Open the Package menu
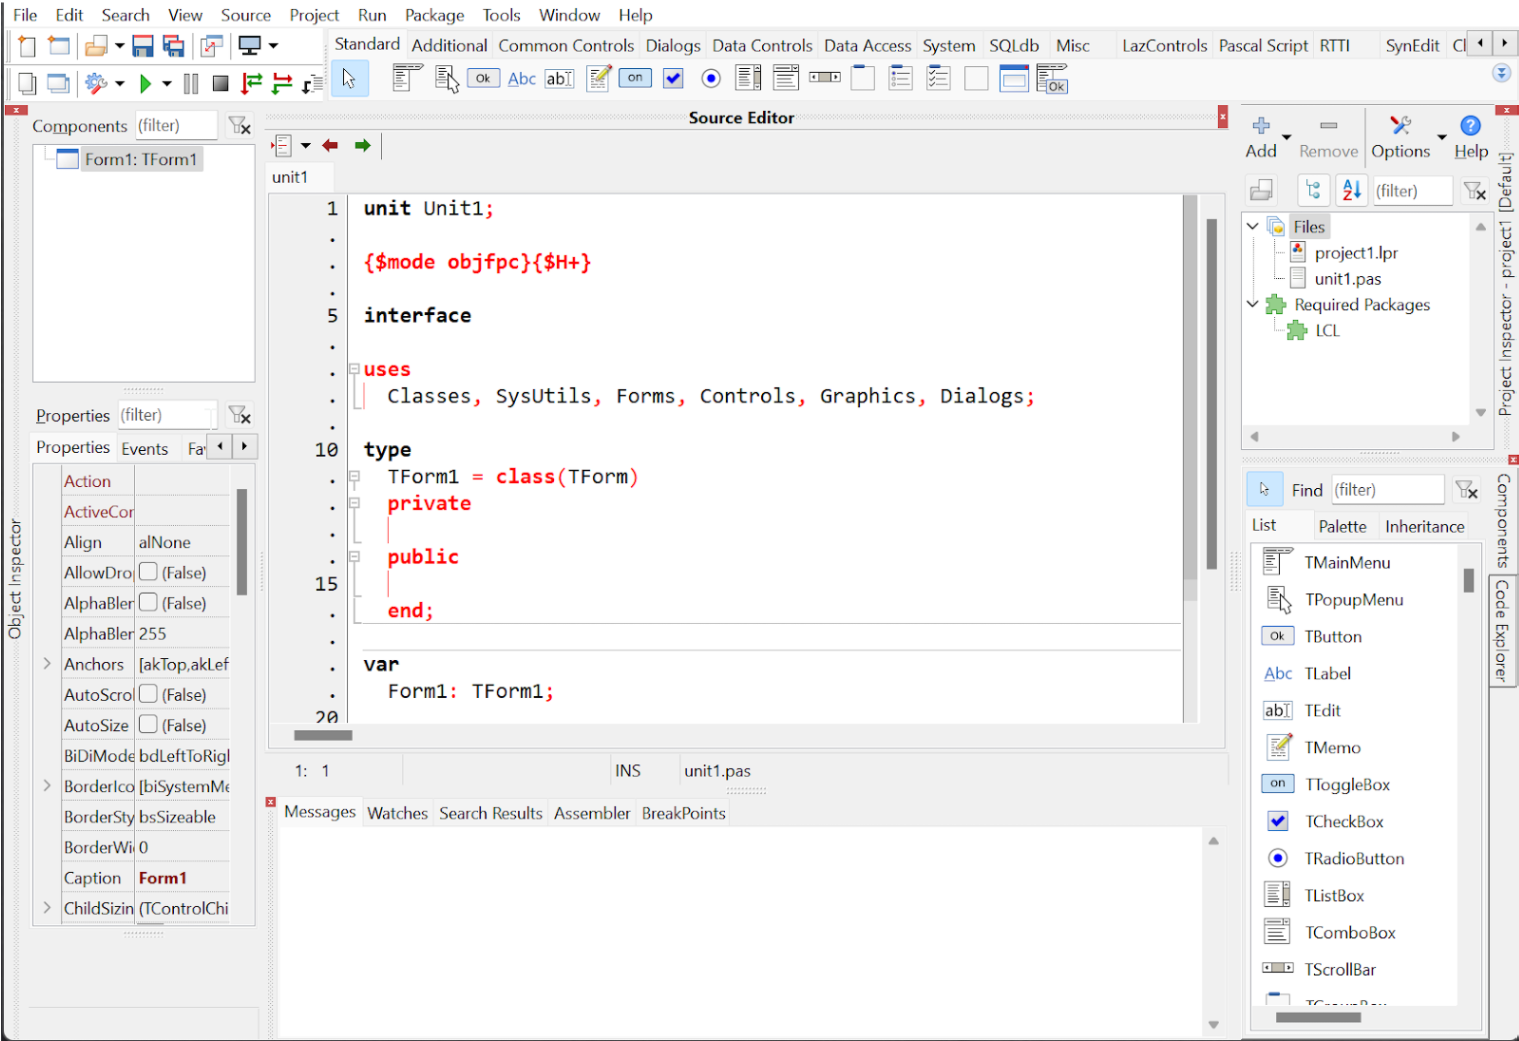The height and width of the screenshot is (1041, 1519). coord(434,15)
